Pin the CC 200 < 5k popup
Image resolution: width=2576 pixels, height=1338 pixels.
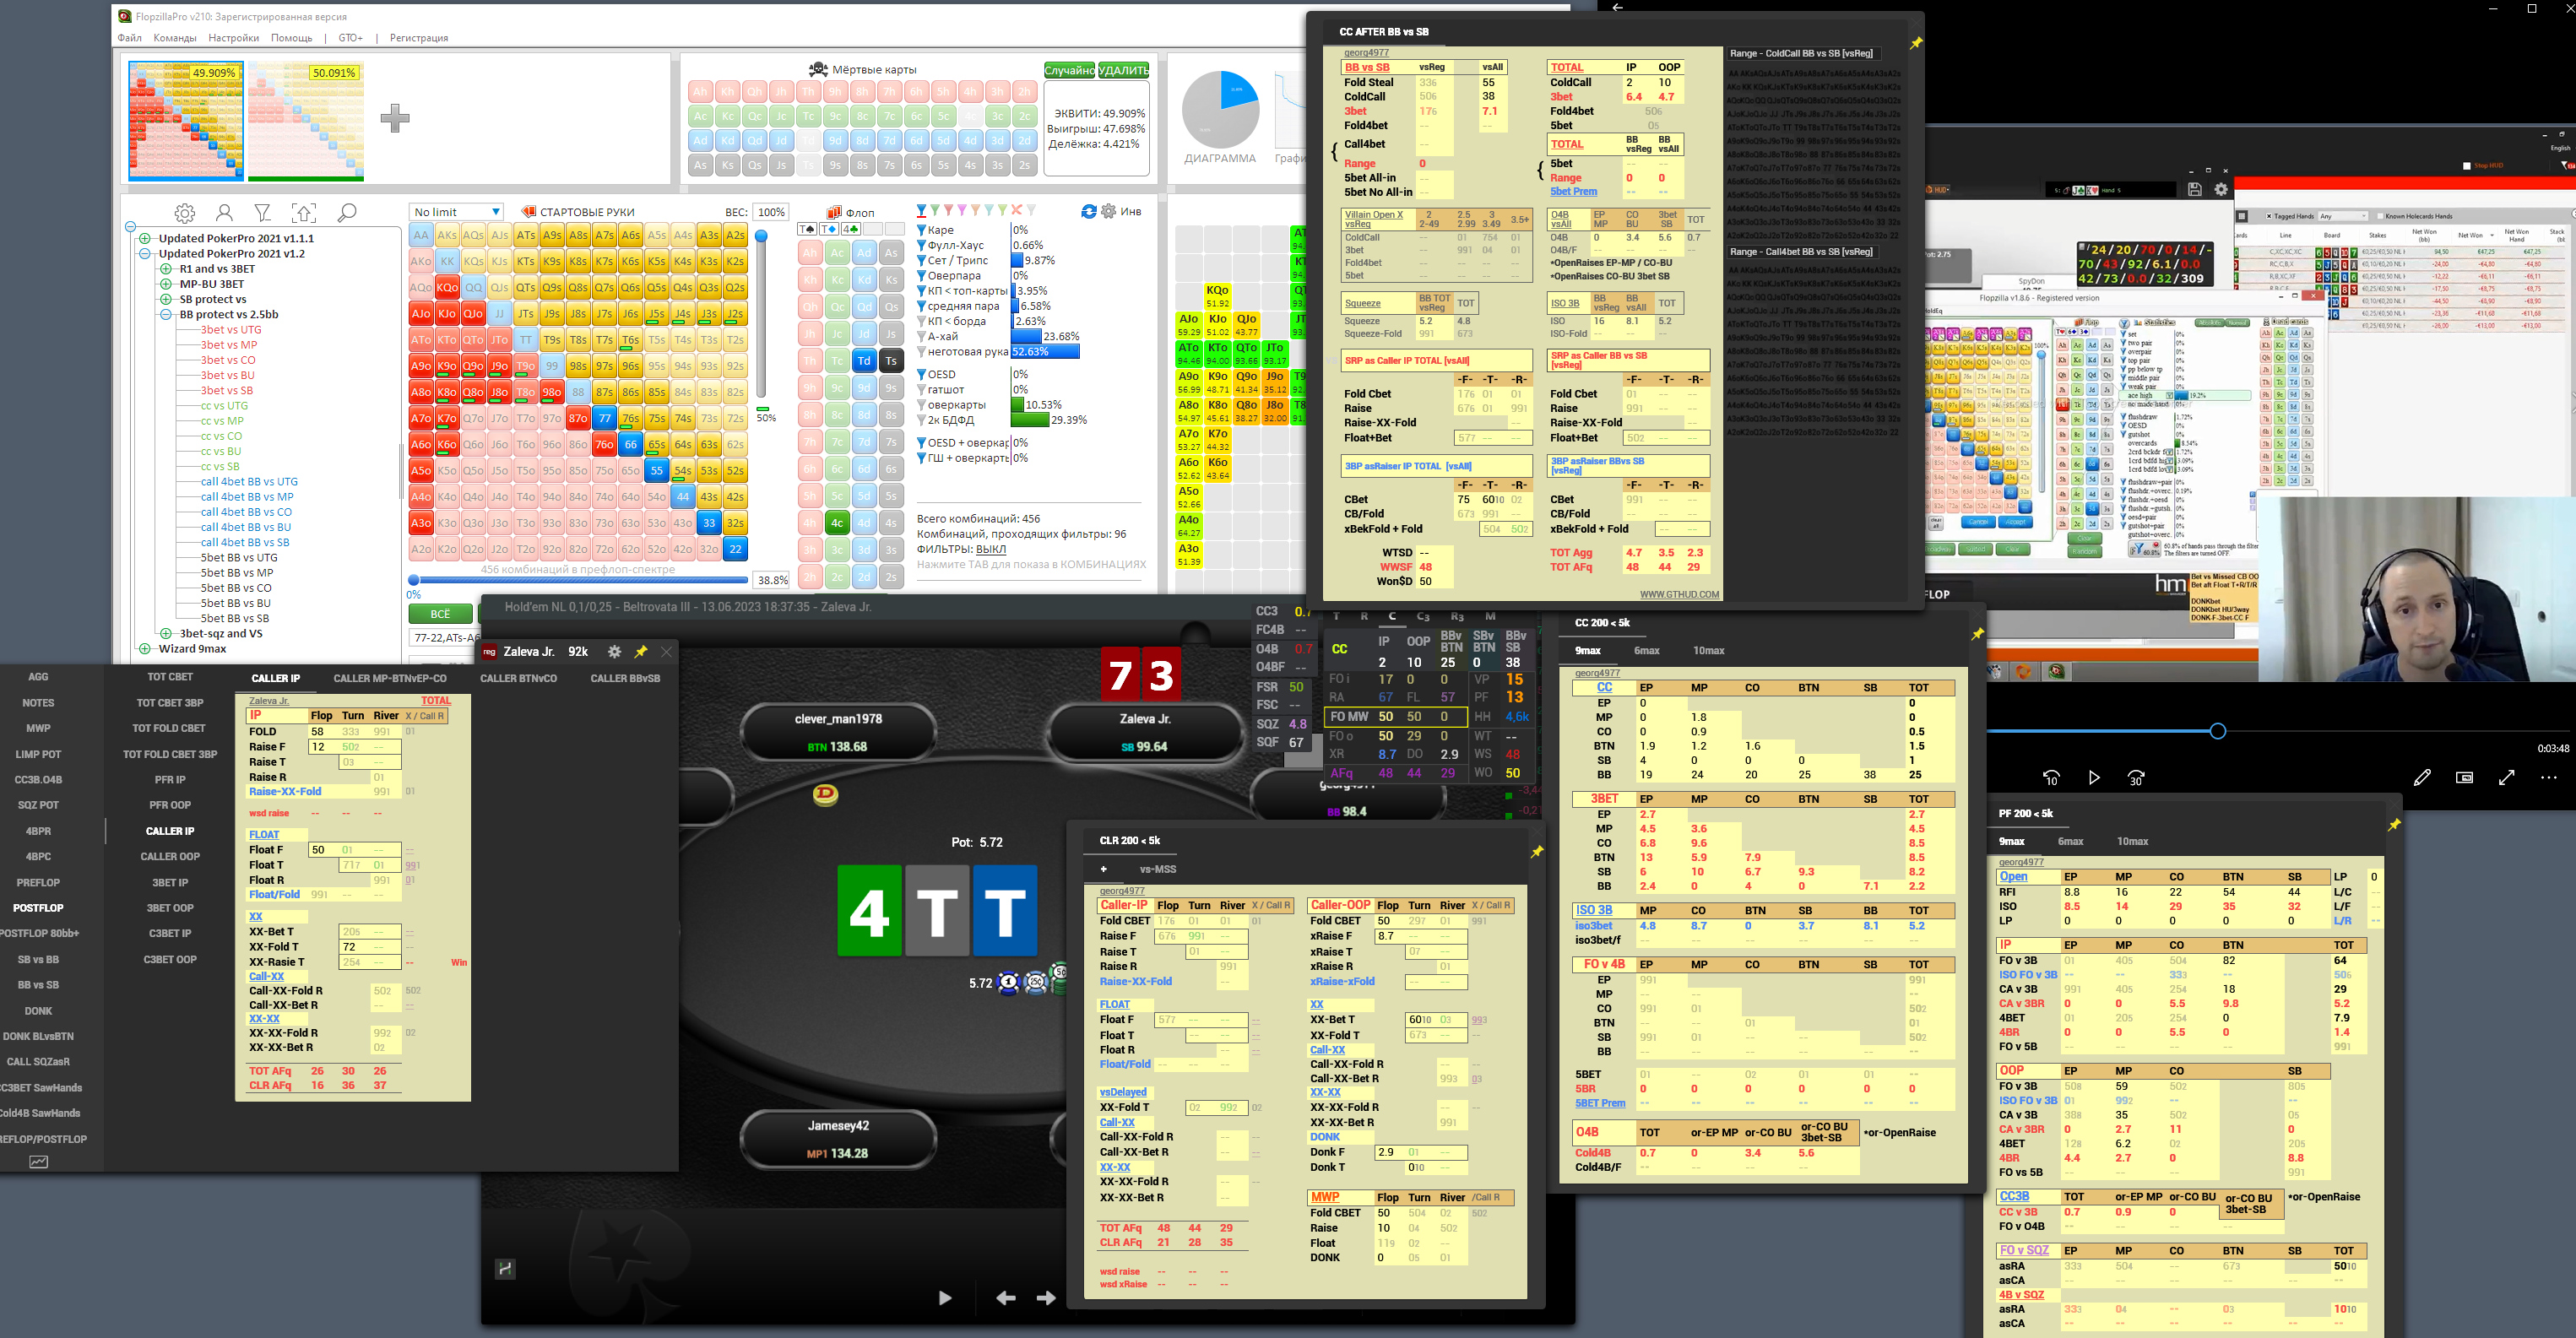pyautogui.click(x=1977, y=633)
